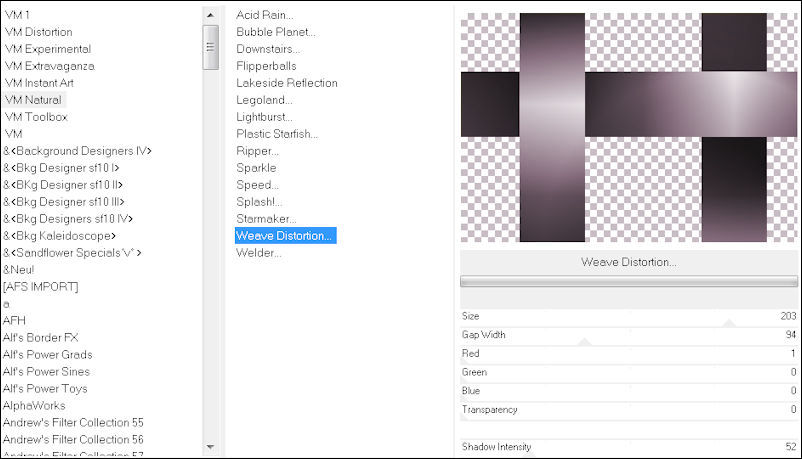Select Alf's Power Grads category
This screenshot has height=459, width=802.
click(48, 354)
